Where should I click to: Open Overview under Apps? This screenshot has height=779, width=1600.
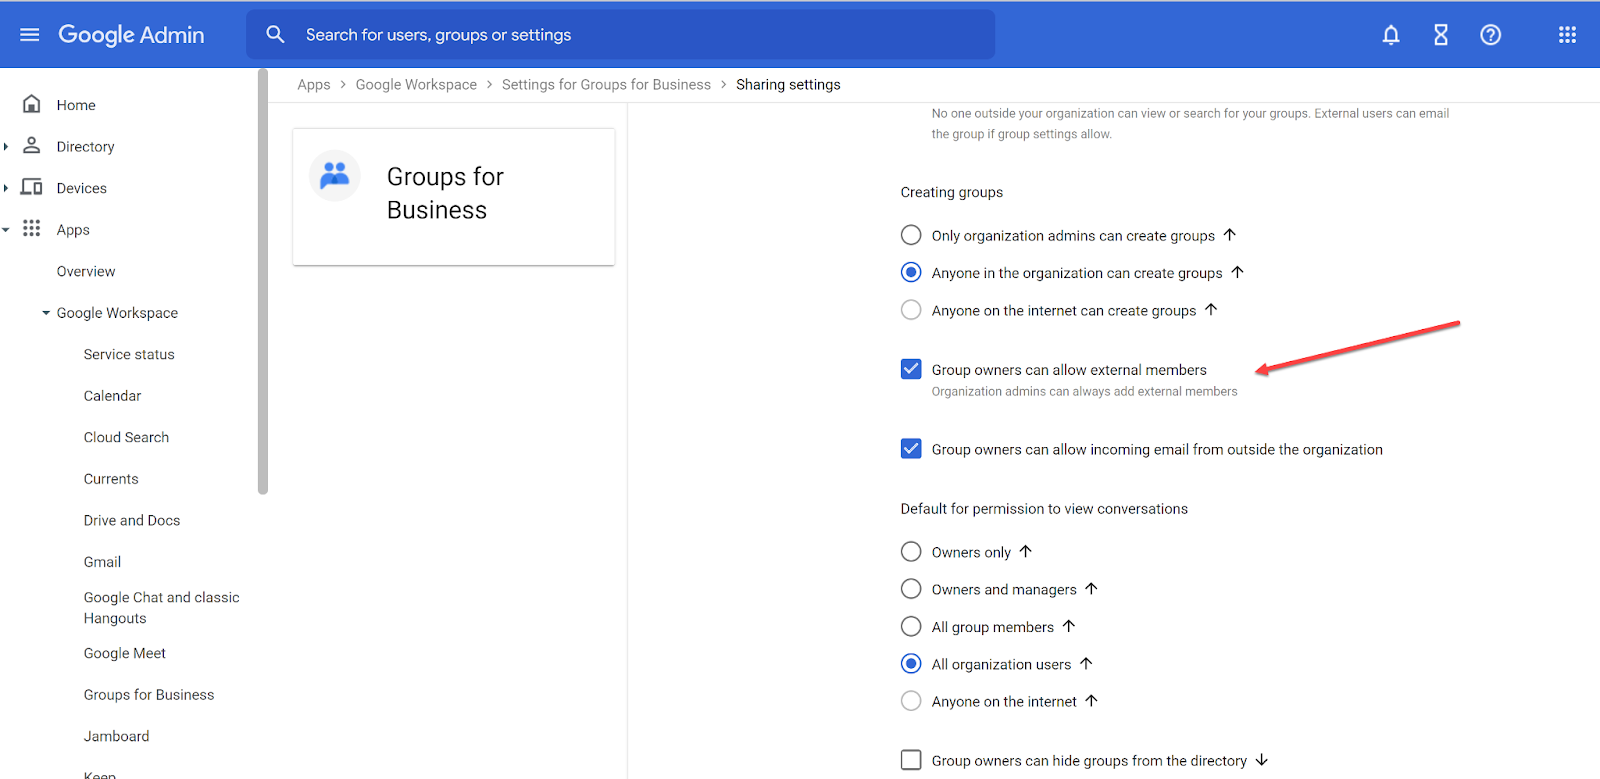(86, 271)
